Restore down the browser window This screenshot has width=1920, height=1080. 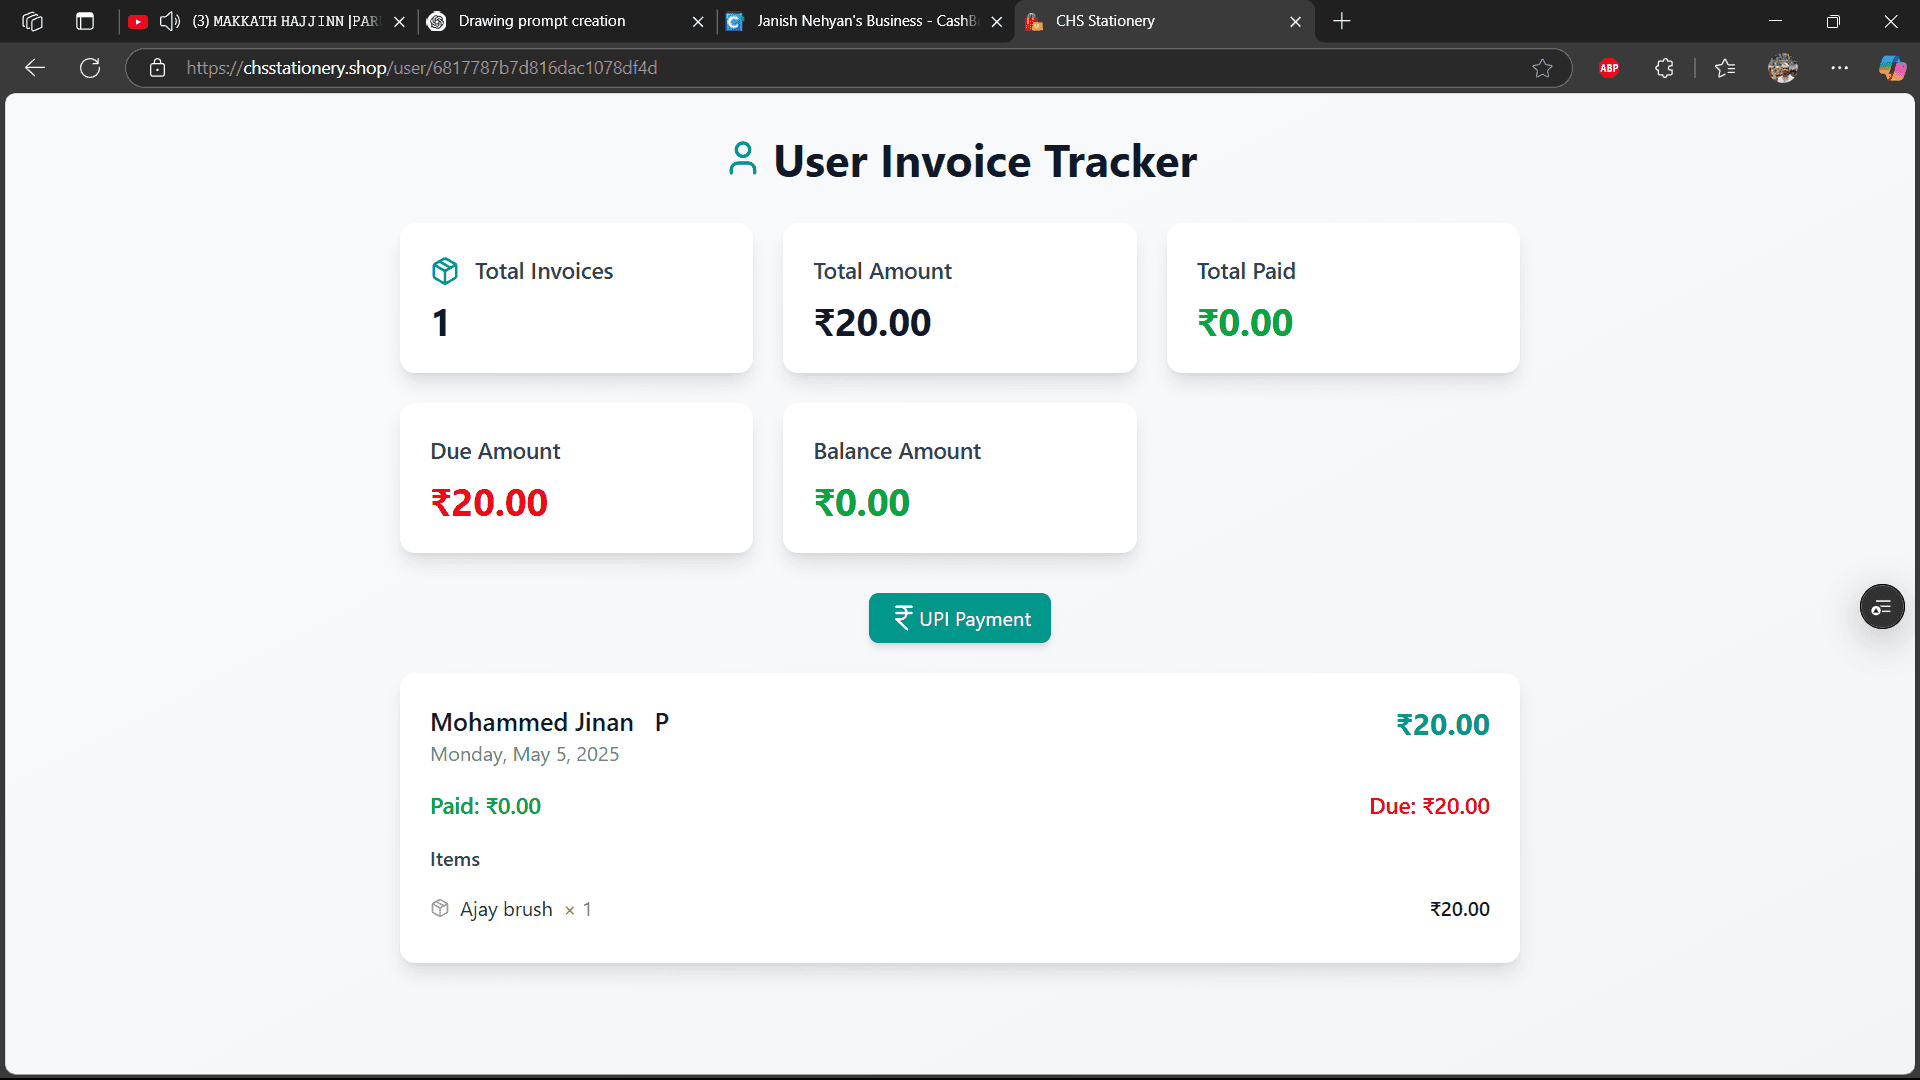[x=1833, y=21]
